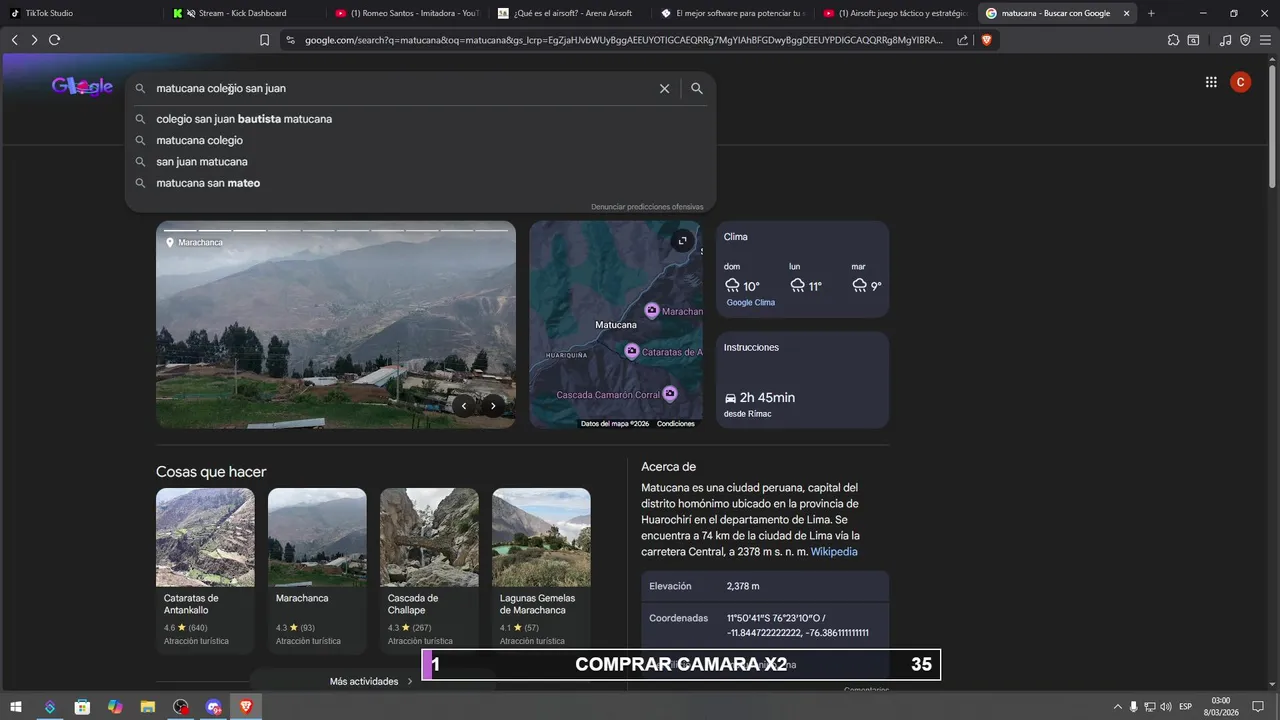Click the Matucana map preview
The width and height of the screenshot is (1280, 720).
[x=616, y=325]
